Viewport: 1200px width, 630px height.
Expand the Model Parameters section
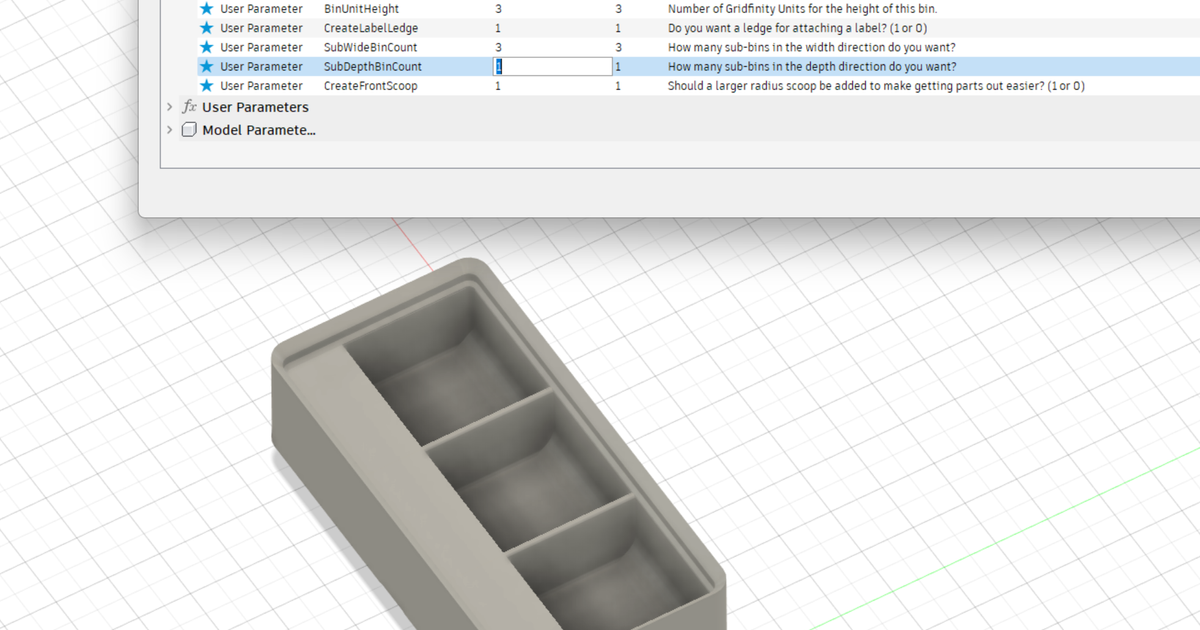click(168, 129)
